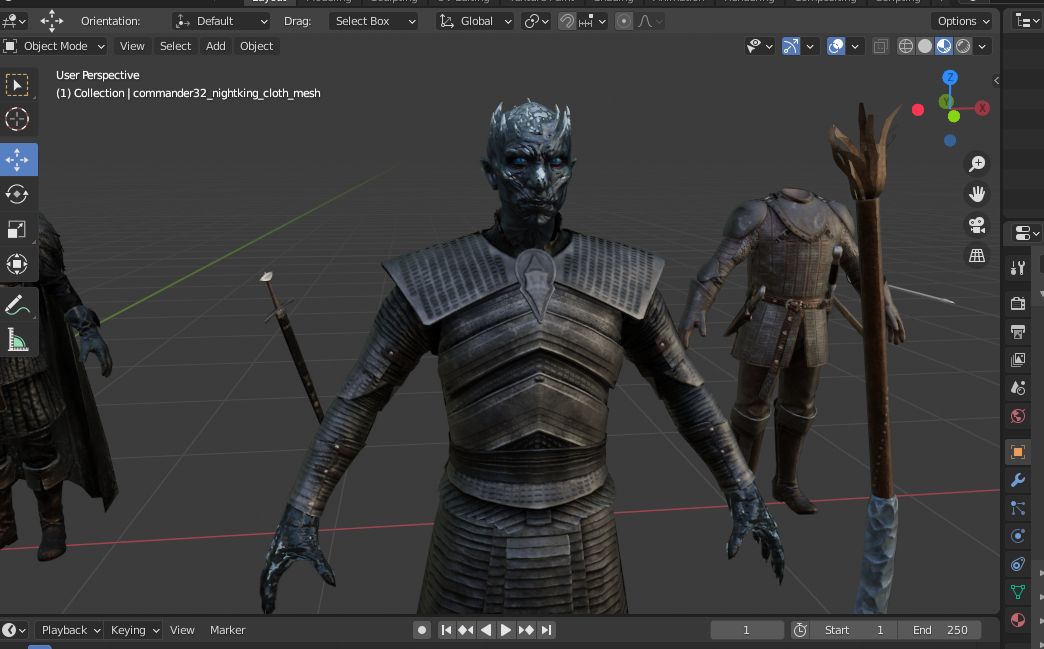Image resolution: width=1044 pixels, height=649 pixels.
Task: Open the Particles properties tab
Action: 1018,508
